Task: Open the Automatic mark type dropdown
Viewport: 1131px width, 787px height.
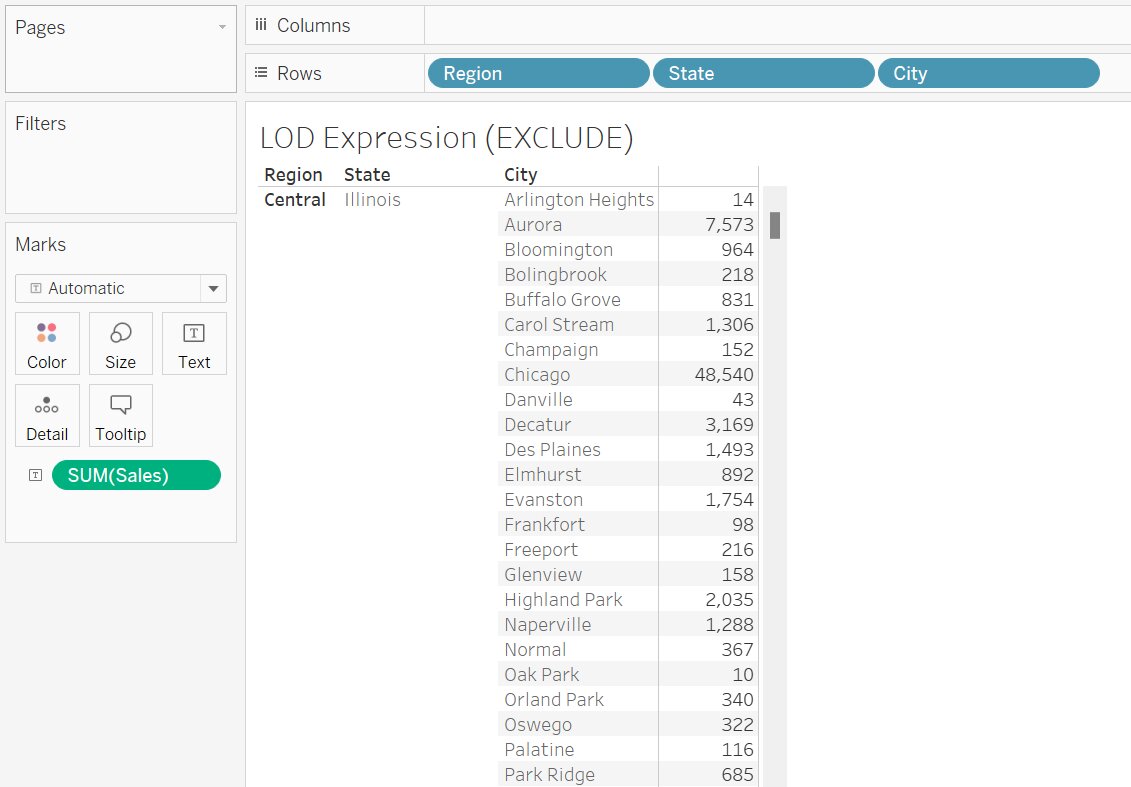Action: 213,289
